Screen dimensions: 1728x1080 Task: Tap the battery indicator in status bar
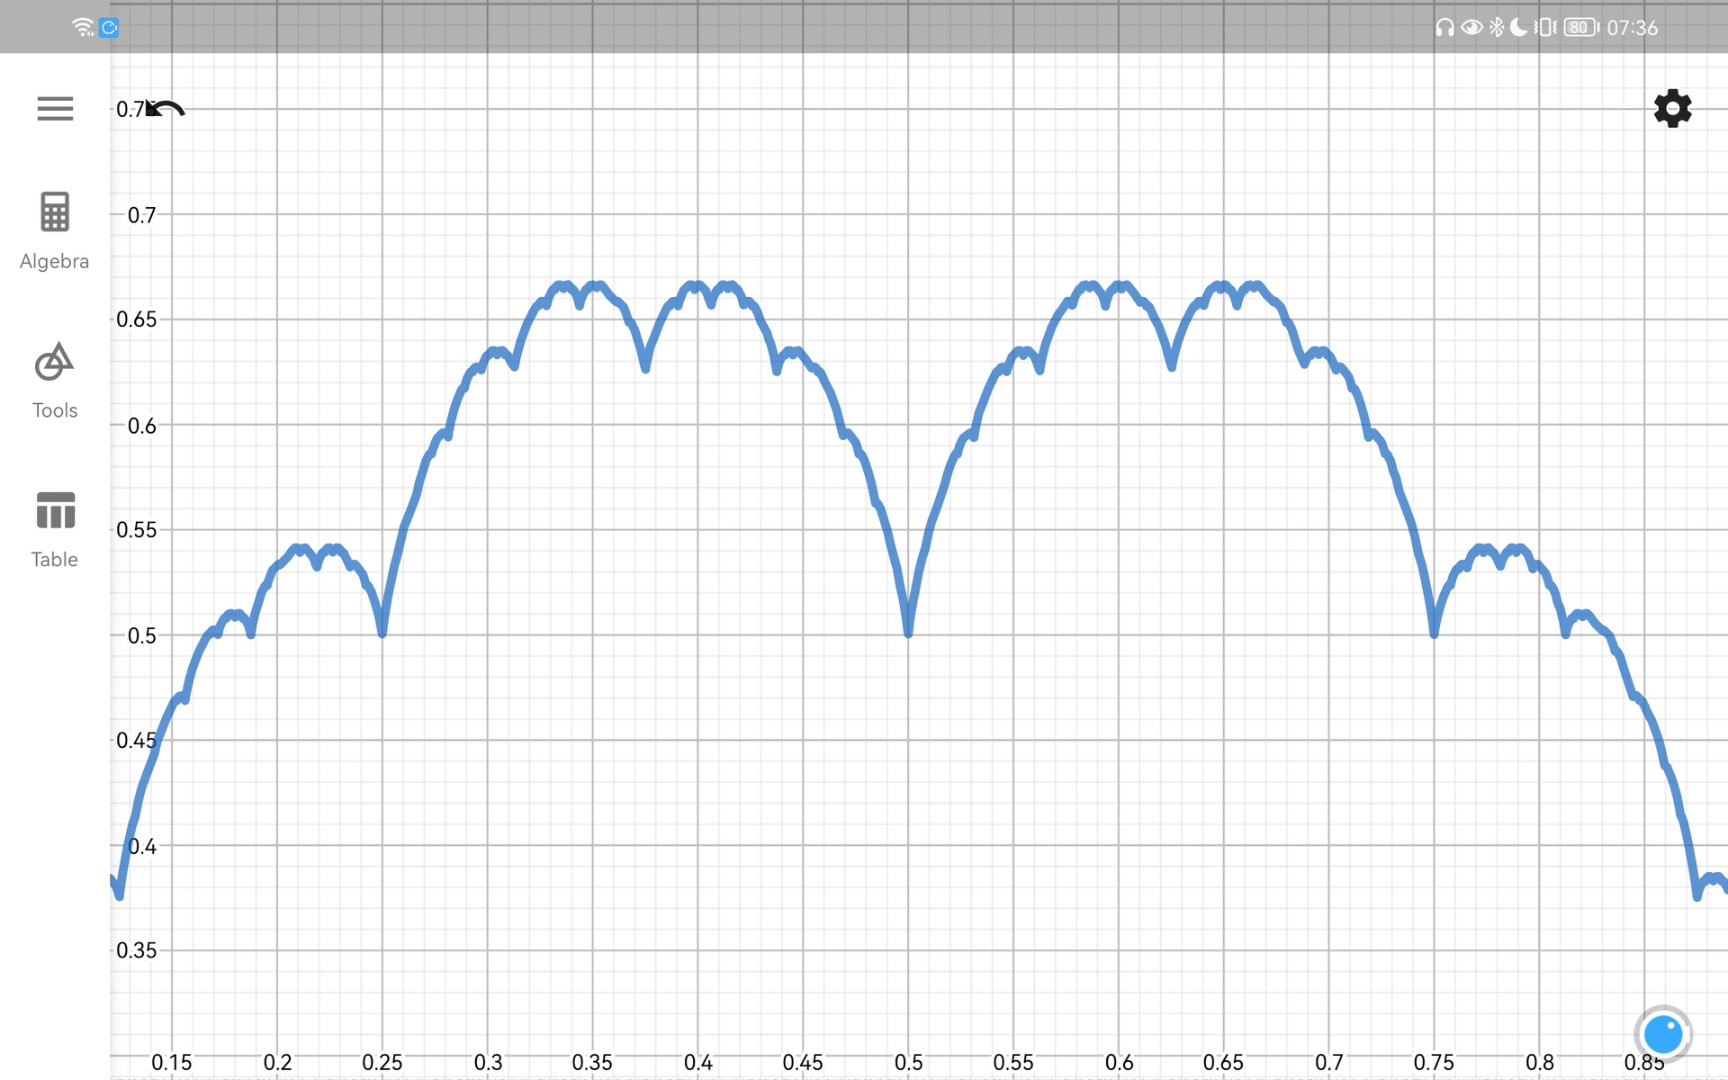[x=1581, y=27]
